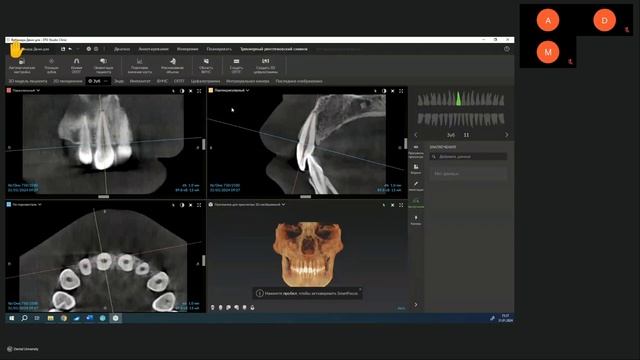Toggle contrast in side-profile viewport
Screen dimensions: 640x360
pos(384,91)
